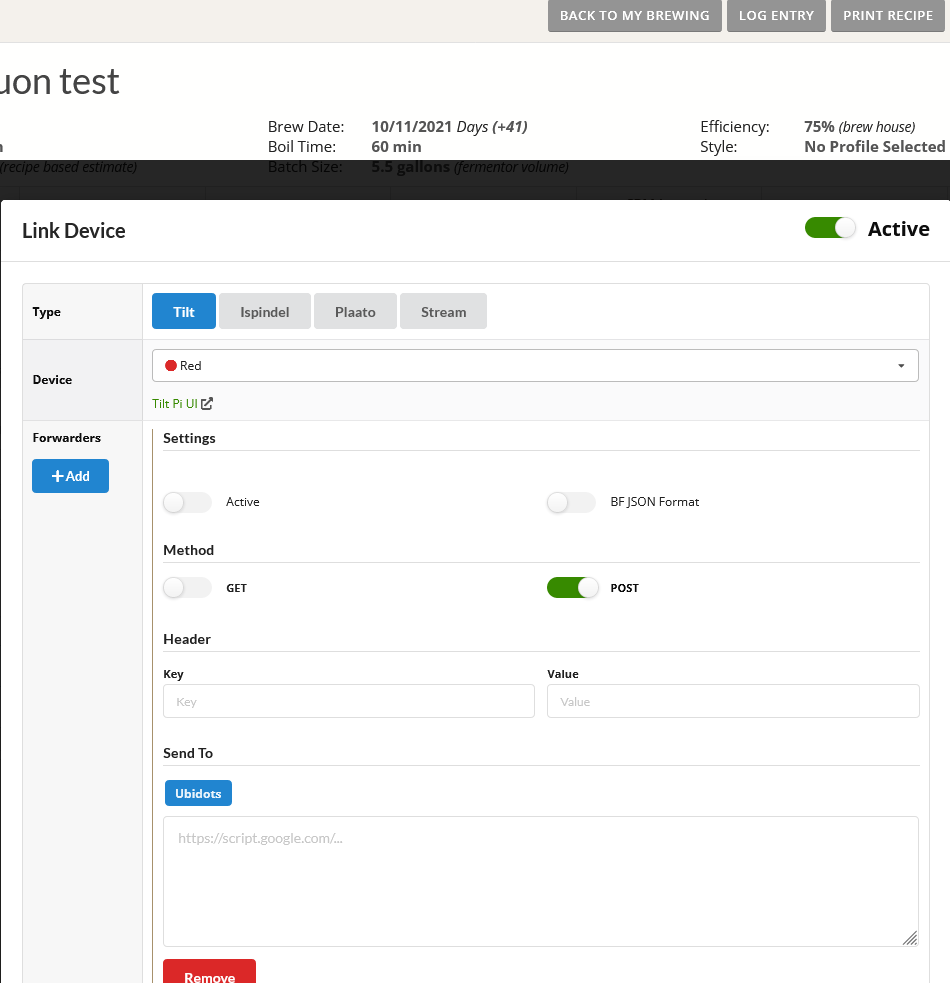
Task: Toggle the Link Device Active switch off
Action: [831, 228]
